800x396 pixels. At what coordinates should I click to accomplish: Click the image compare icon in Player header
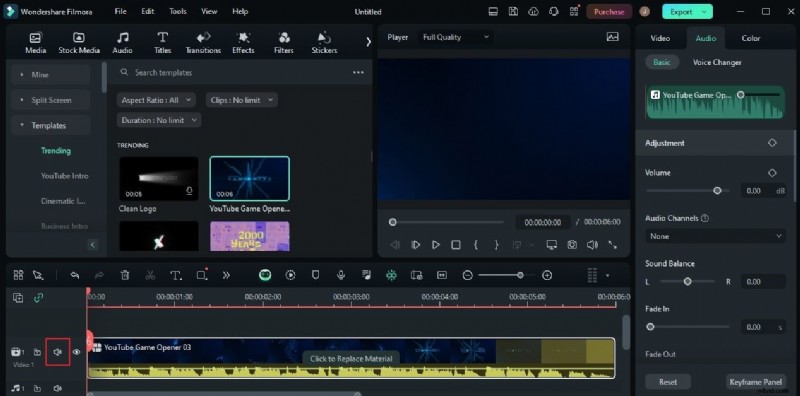(612, 37)
